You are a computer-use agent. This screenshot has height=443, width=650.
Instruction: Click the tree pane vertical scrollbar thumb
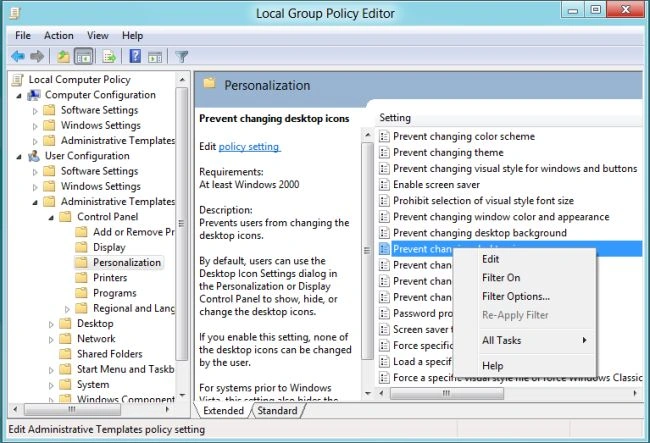coord(182,224)
